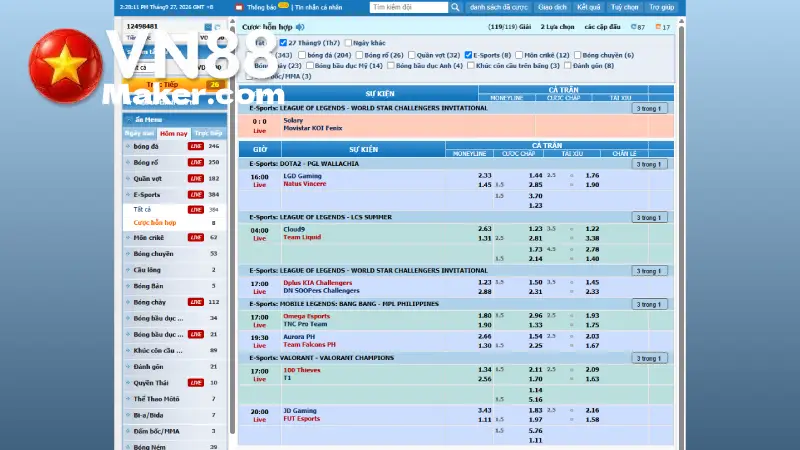Switch to the Ngày mai tab
The image size is (800, 450).
(139, 133)
